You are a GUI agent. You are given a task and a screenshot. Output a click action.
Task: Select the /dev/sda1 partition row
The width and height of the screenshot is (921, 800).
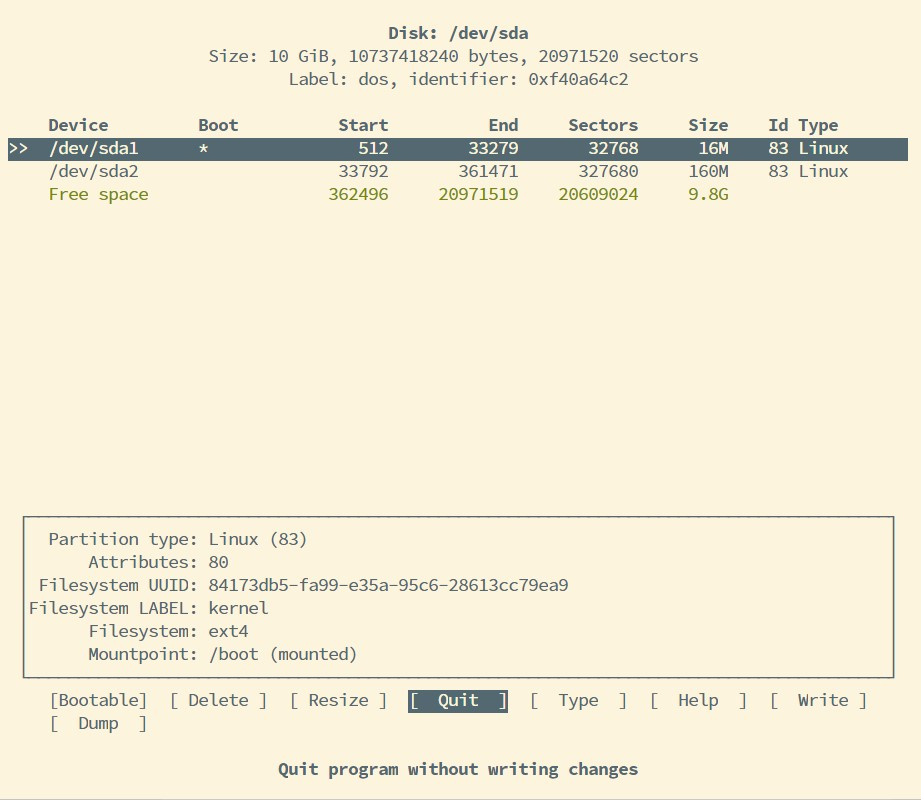[458, 149]
